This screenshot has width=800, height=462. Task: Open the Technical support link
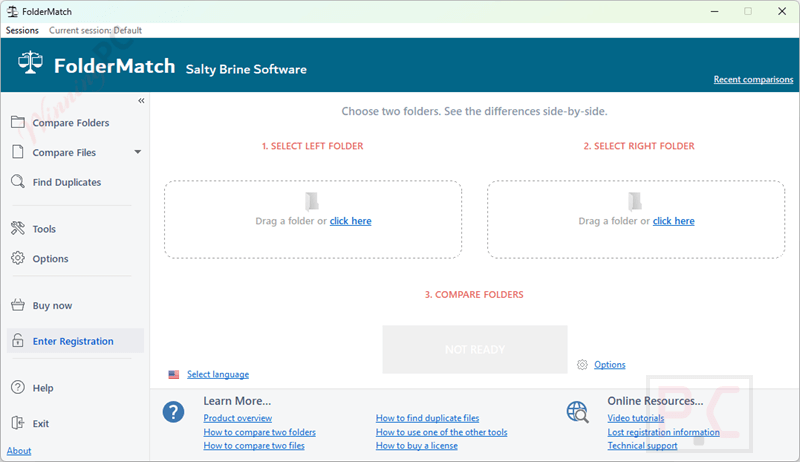[642, 446]
